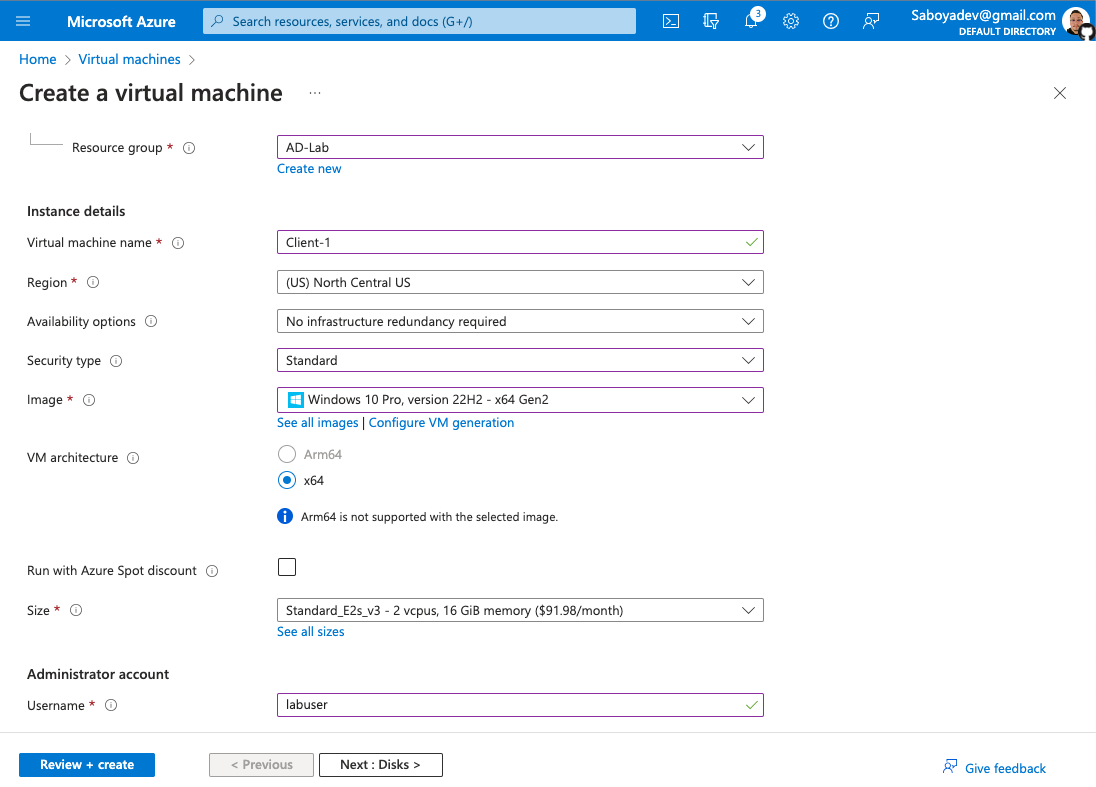Viewport: 1096px width, 787px height.
Task: Edit the Virtual machine name field
Action: pos(520,243)
